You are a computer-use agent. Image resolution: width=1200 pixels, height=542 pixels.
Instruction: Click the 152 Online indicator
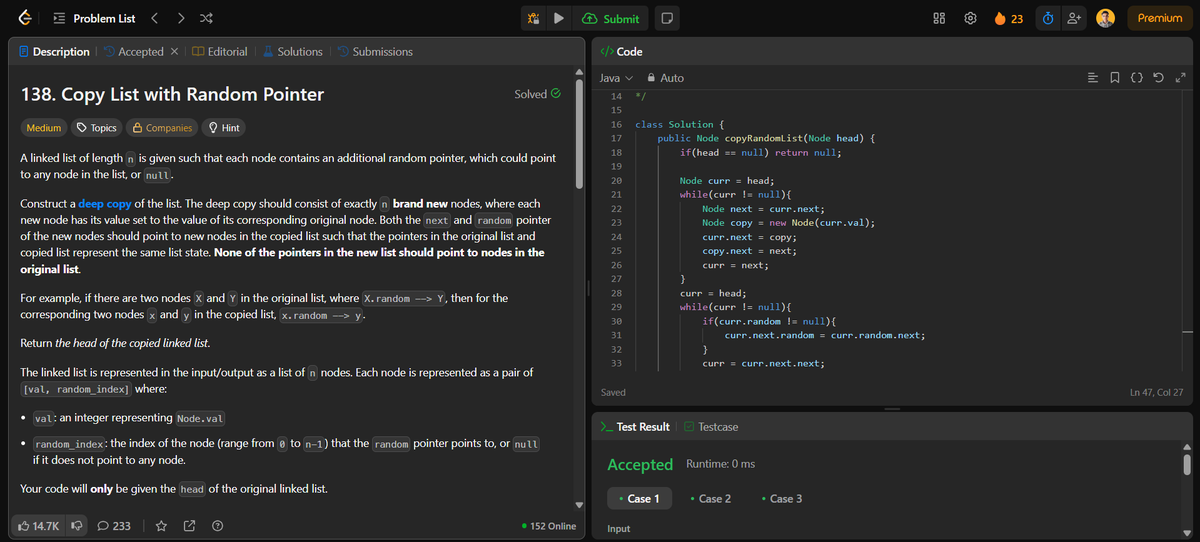click(x=549, y=526)
